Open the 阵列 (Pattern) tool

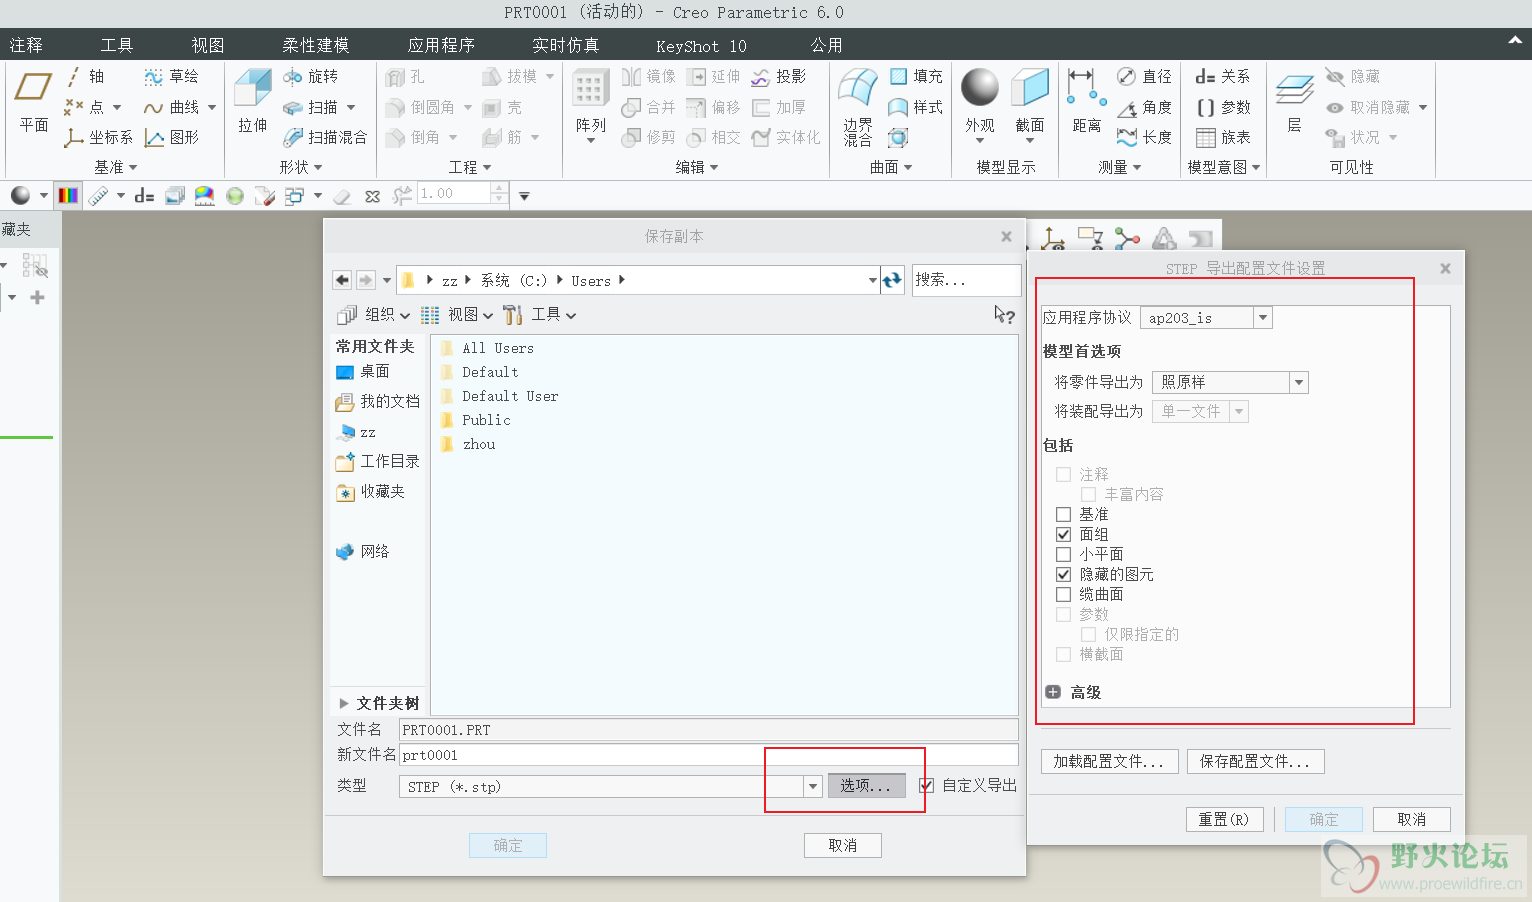coord(591,106)
